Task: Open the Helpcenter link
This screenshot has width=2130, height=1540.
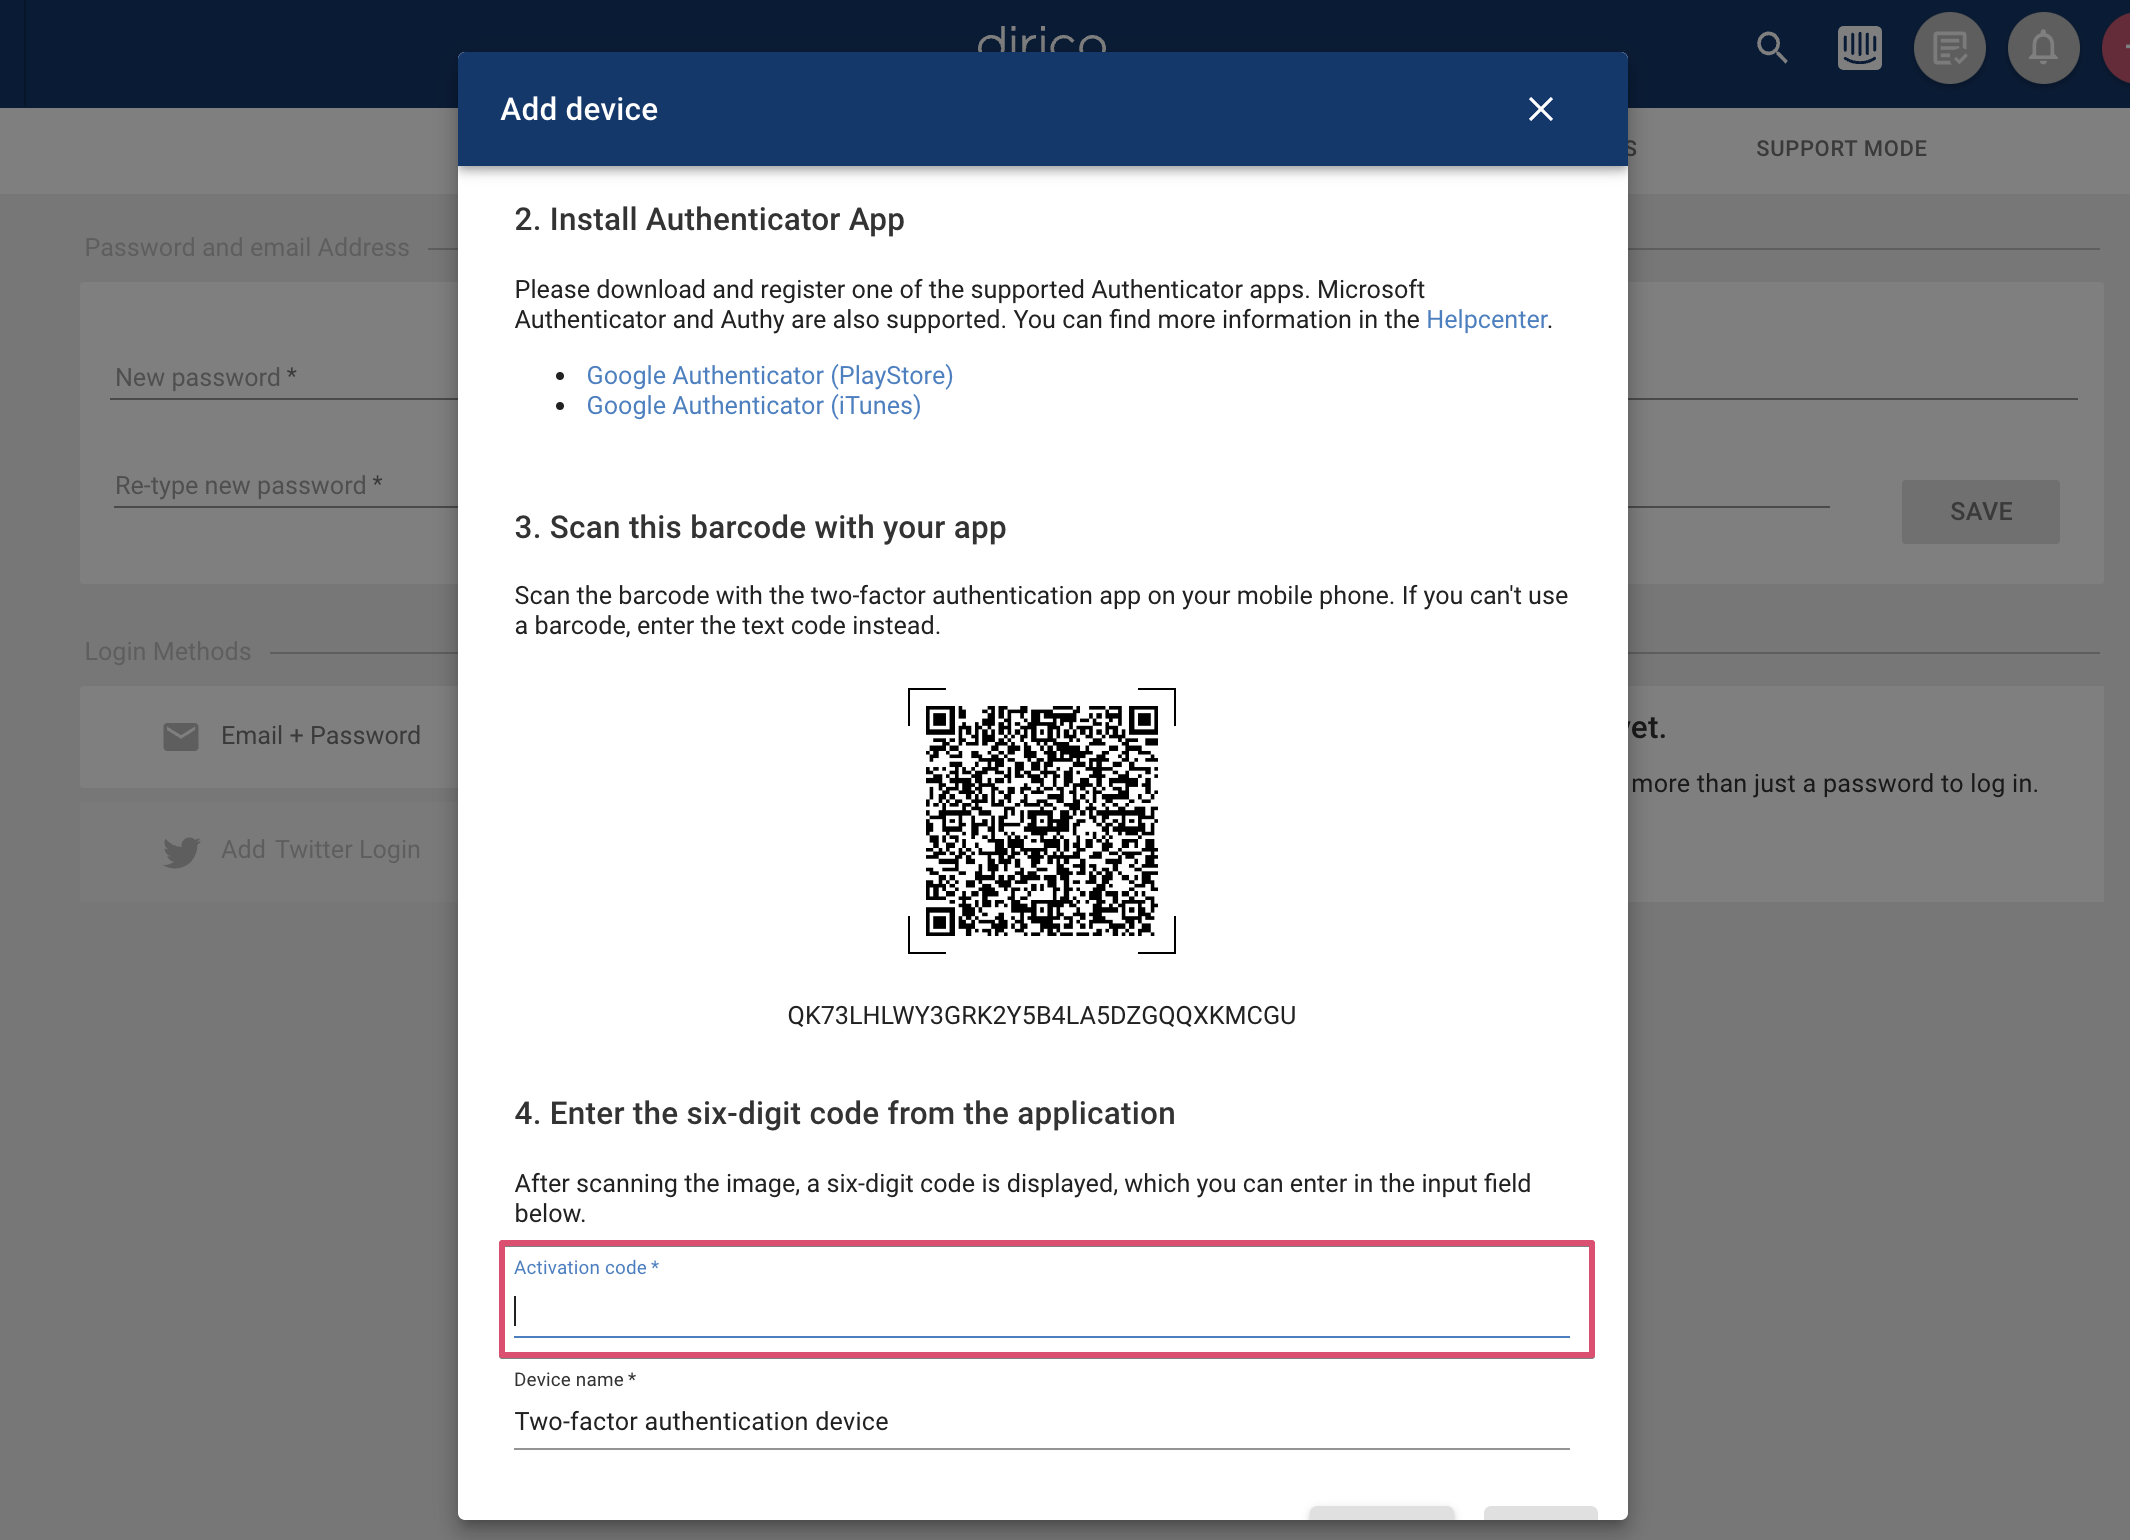Action: click(1486, 320)
